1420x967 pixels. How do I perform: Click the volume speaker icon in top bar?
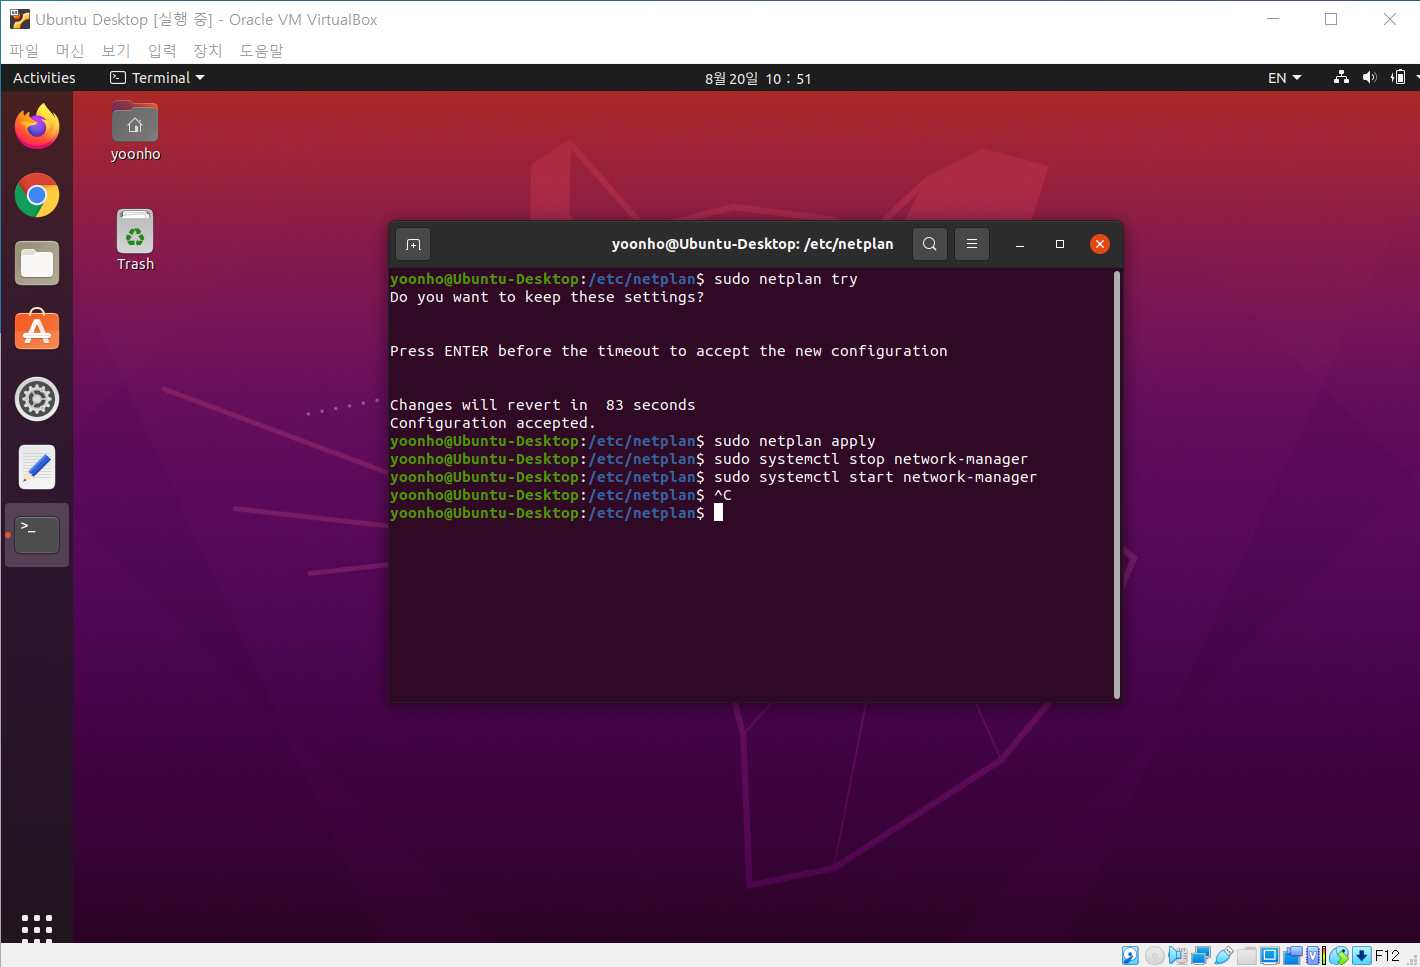click(x=1370, y=78)
